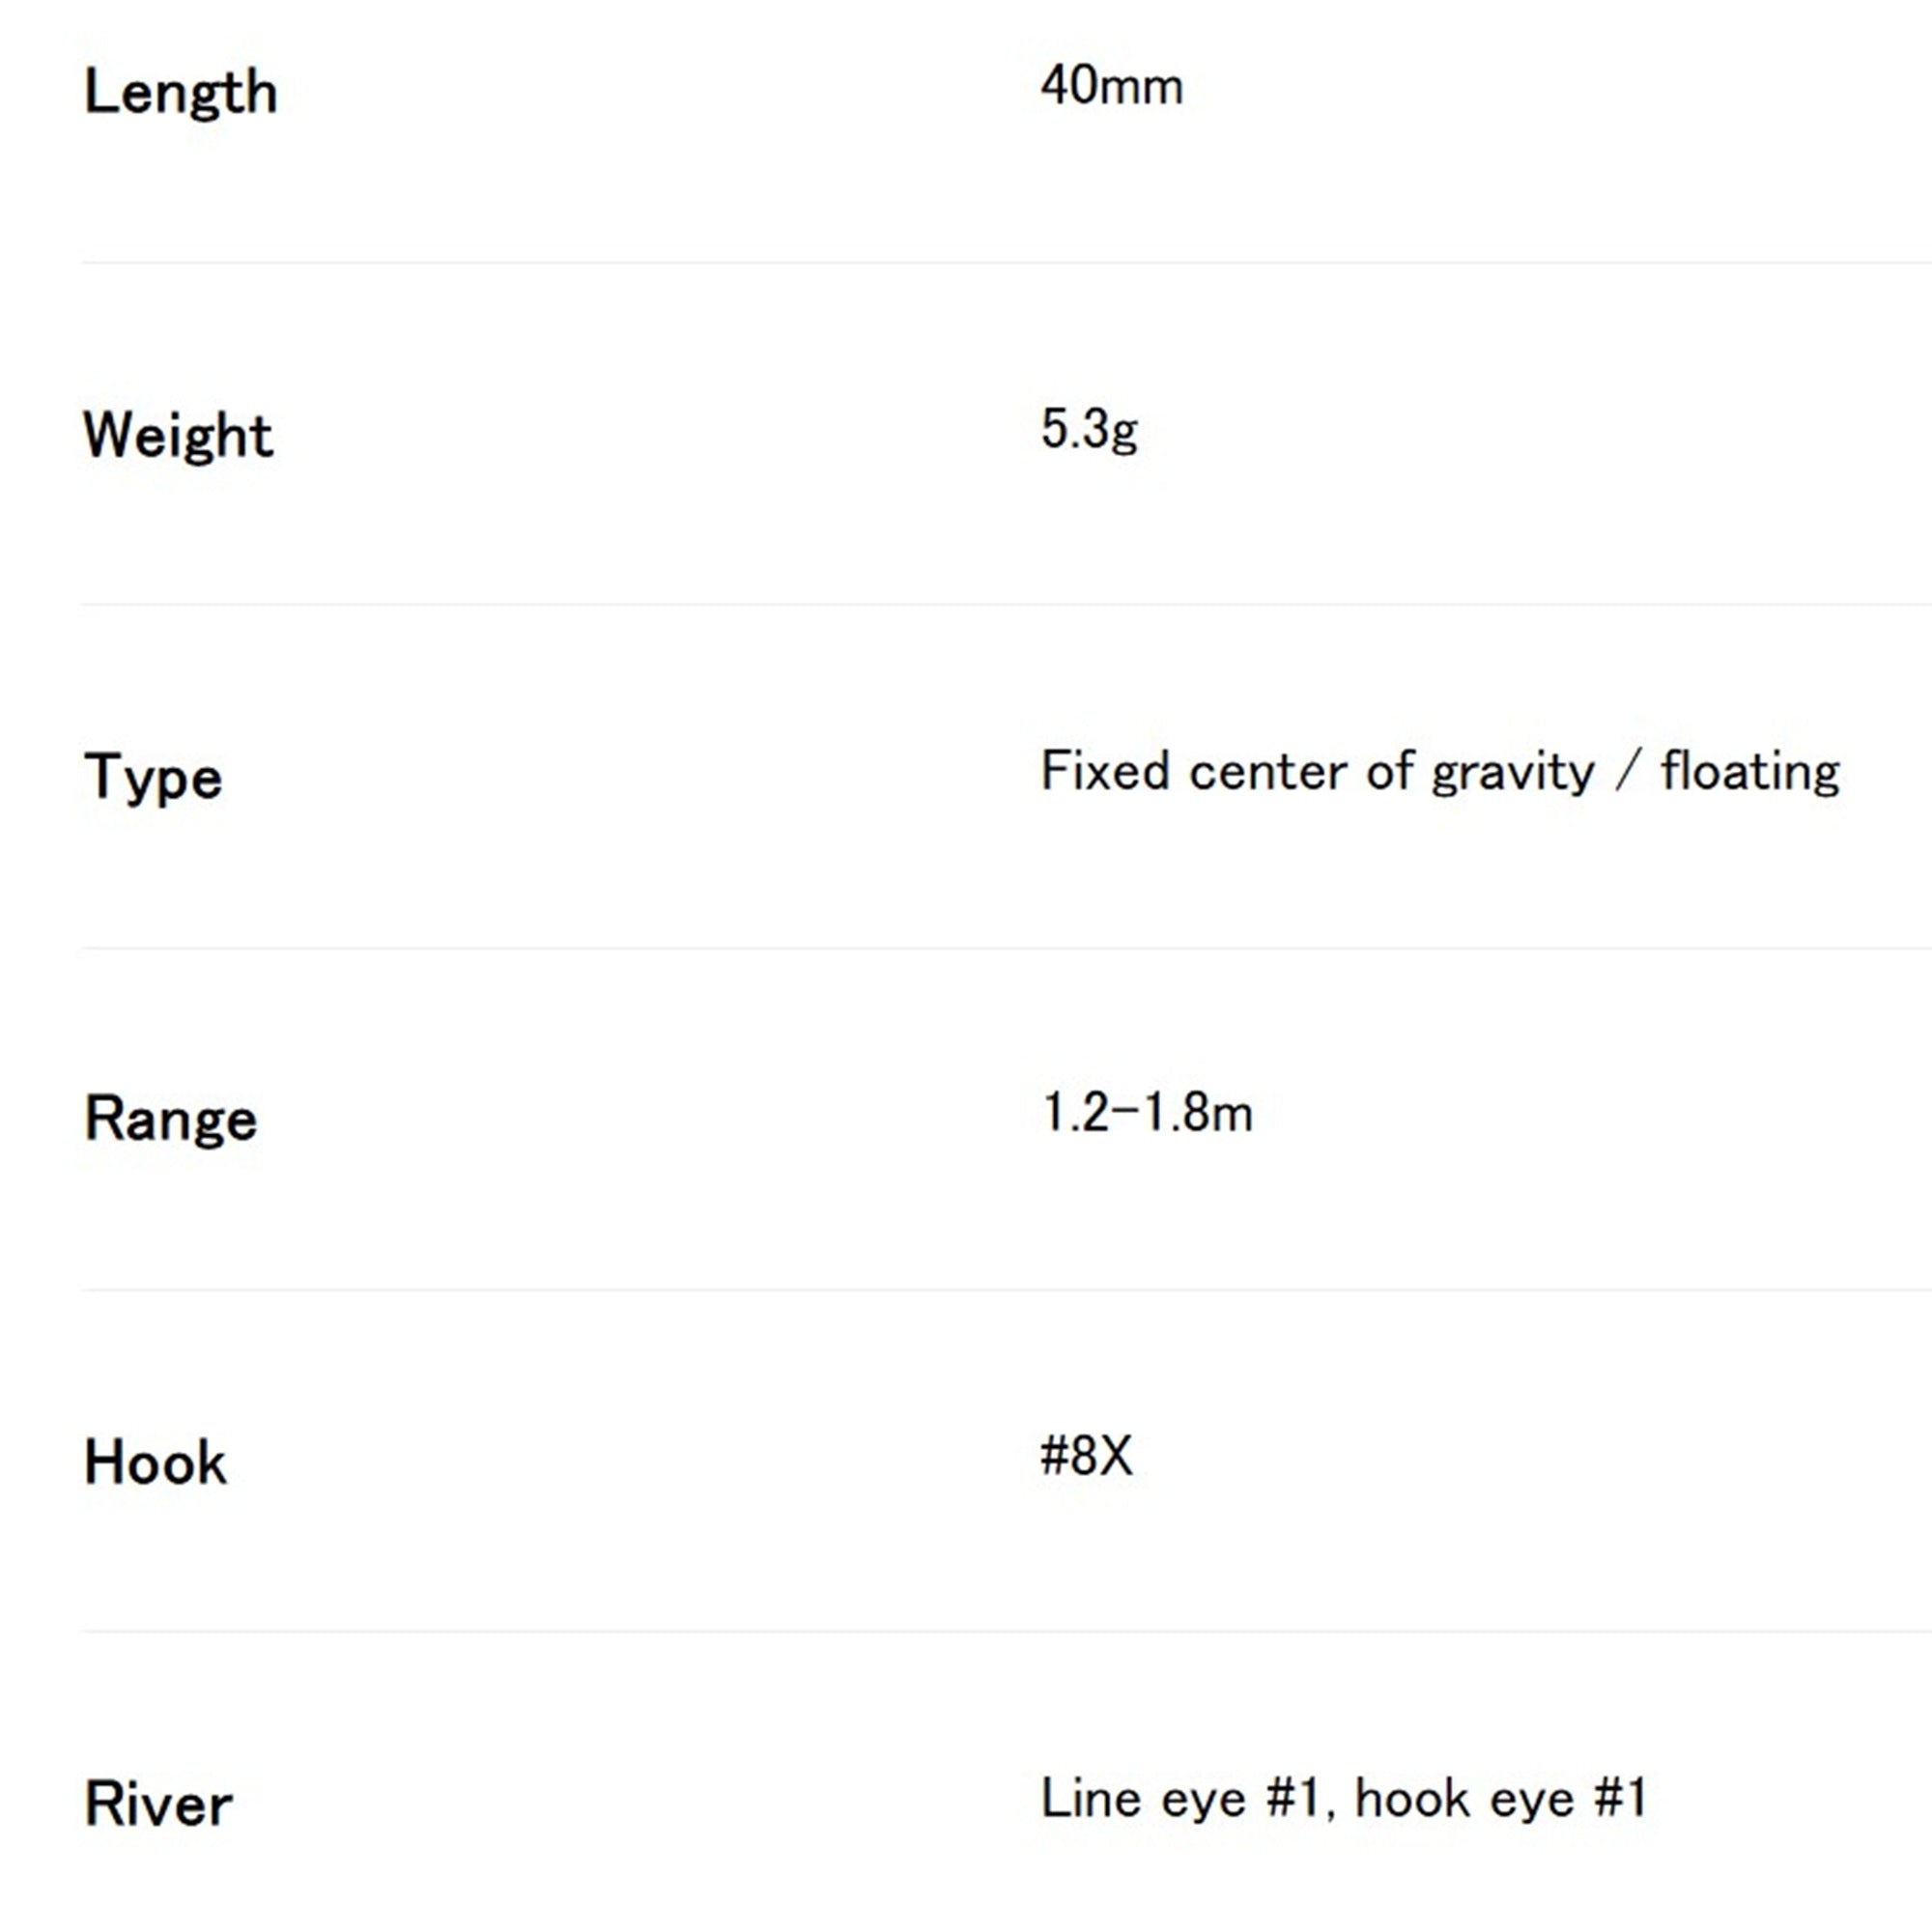Click the slash in Type value

coord(1628,772)
